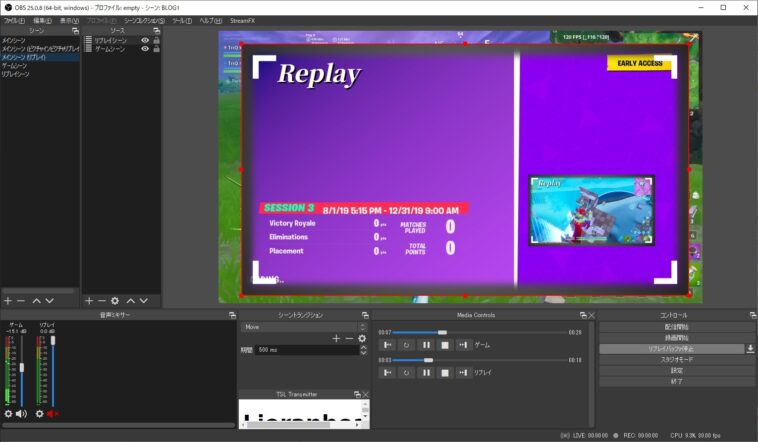Go to next item for リプレイ media

point(463,372)
